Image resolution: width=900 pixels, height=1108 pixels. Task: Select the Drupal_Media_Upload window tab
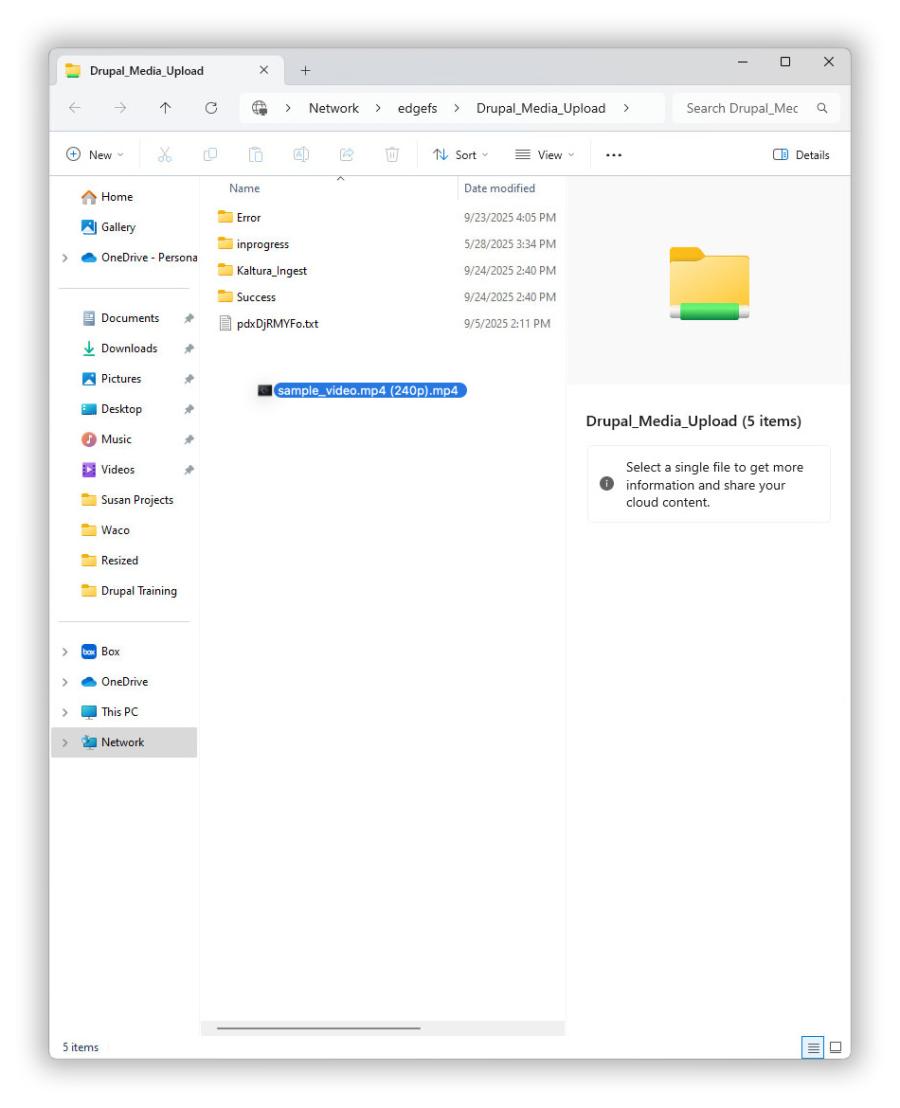(x=170, y=71)
